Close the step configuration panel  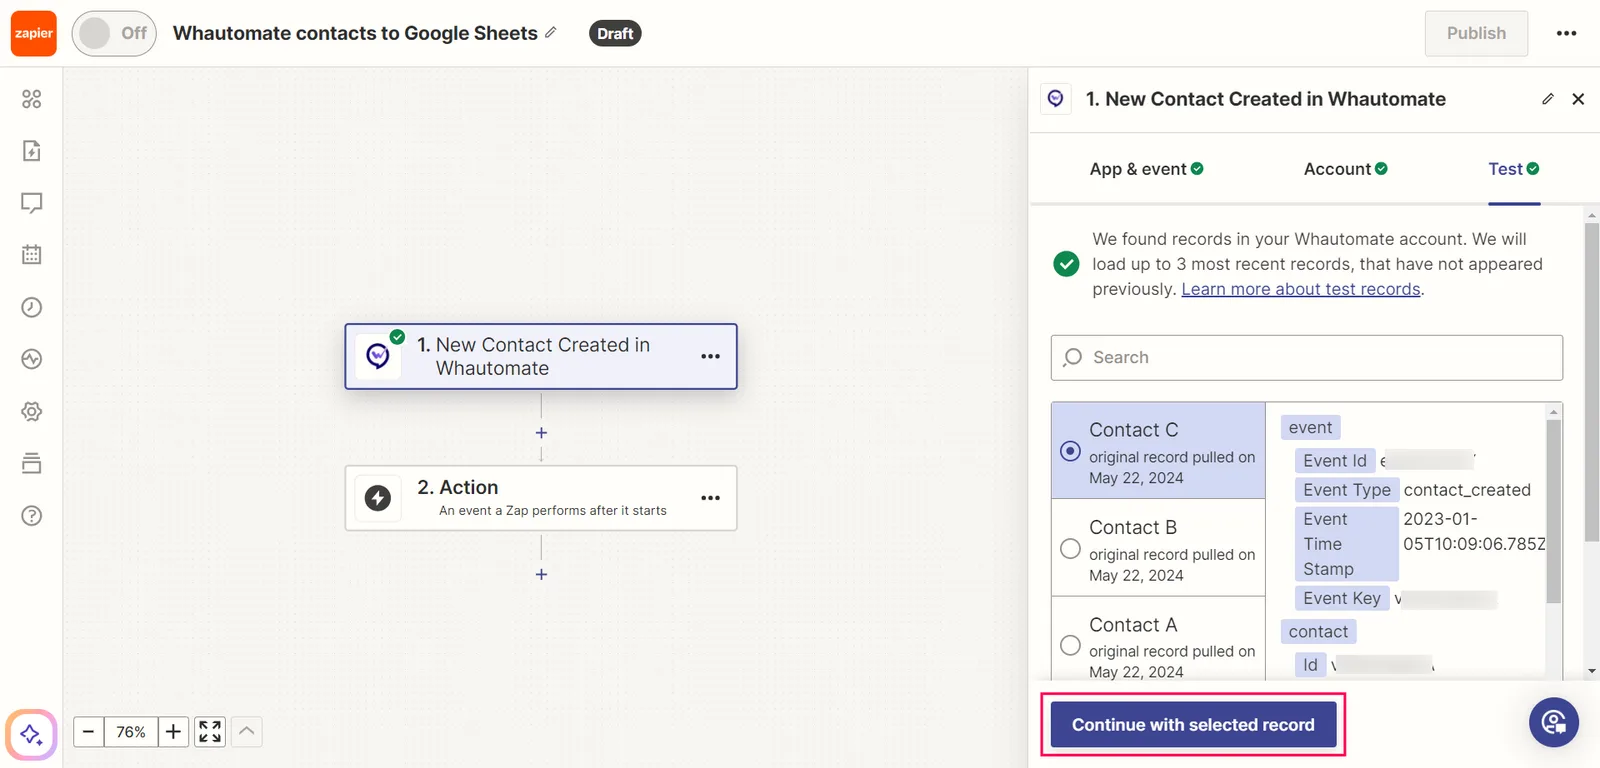point(1578,99)
